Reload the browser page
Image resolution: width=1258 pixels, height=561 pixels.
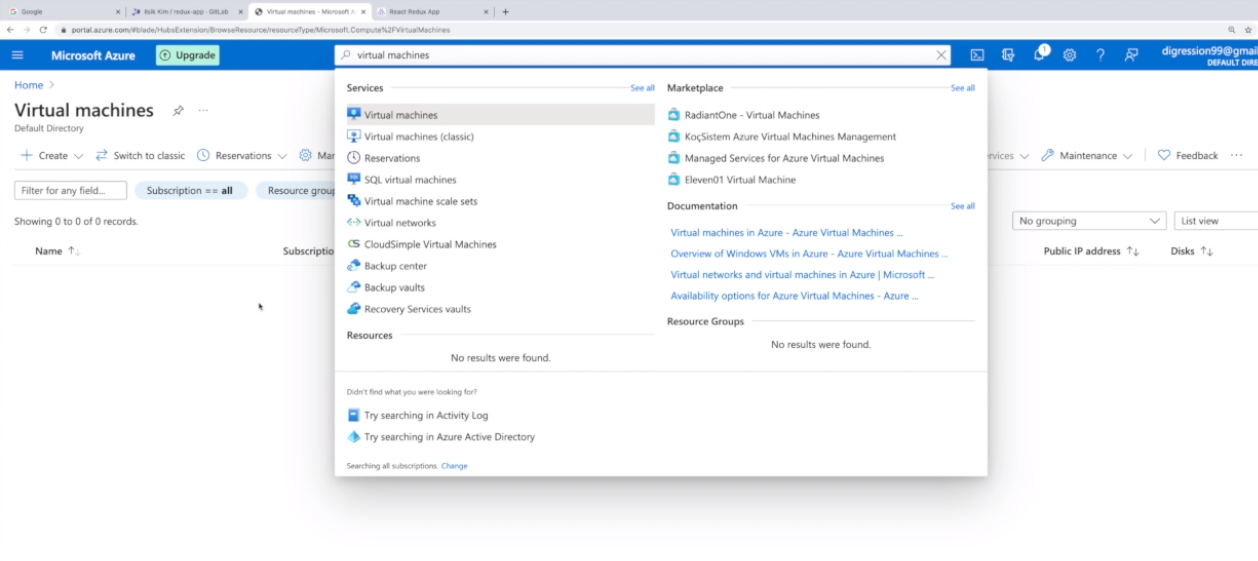coord(43,30)
